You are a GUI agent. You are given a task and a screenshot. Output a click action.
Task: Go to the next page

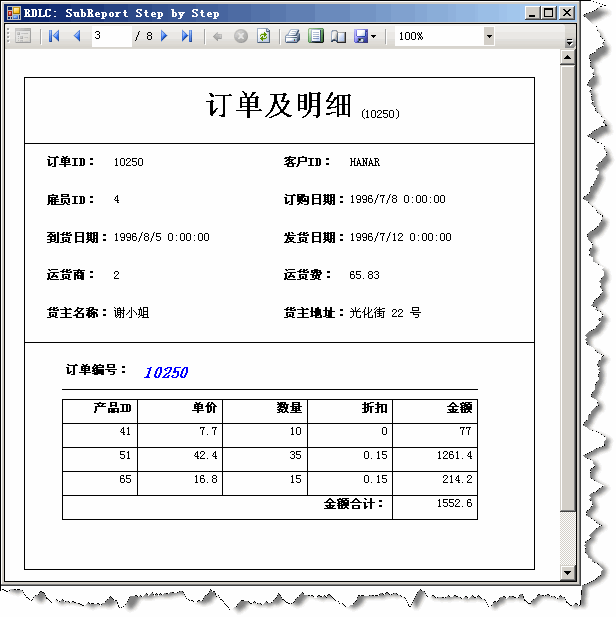165,36
